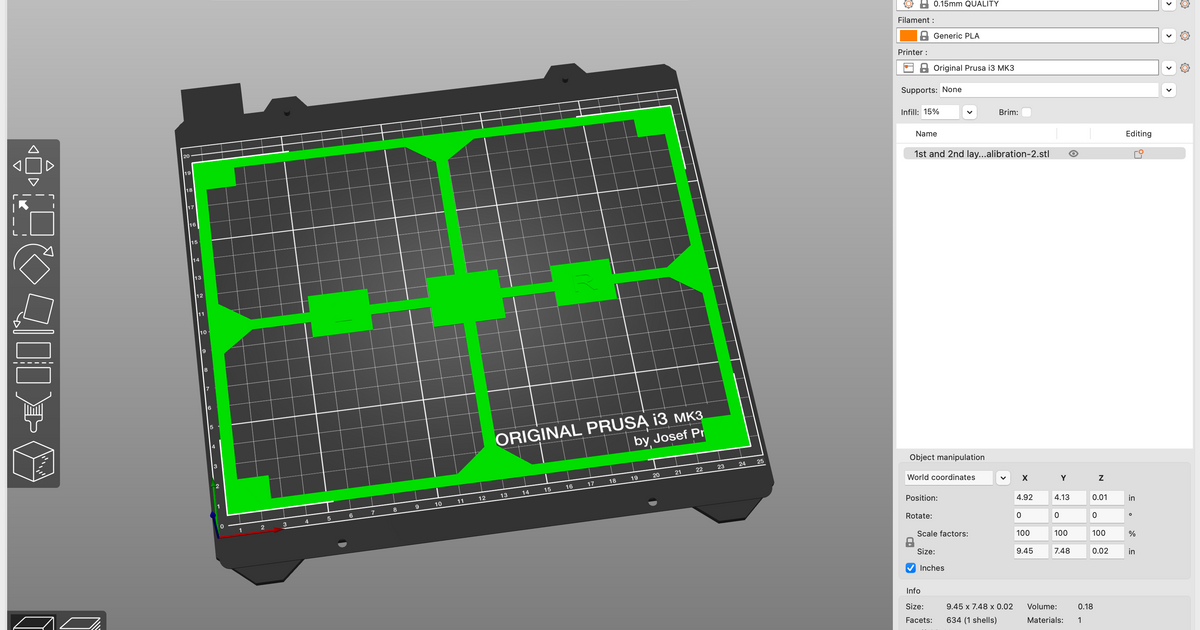Viewport: 1200px width, 630px height.
Task: Click the Name column header
Action: [x=927, y=133]
